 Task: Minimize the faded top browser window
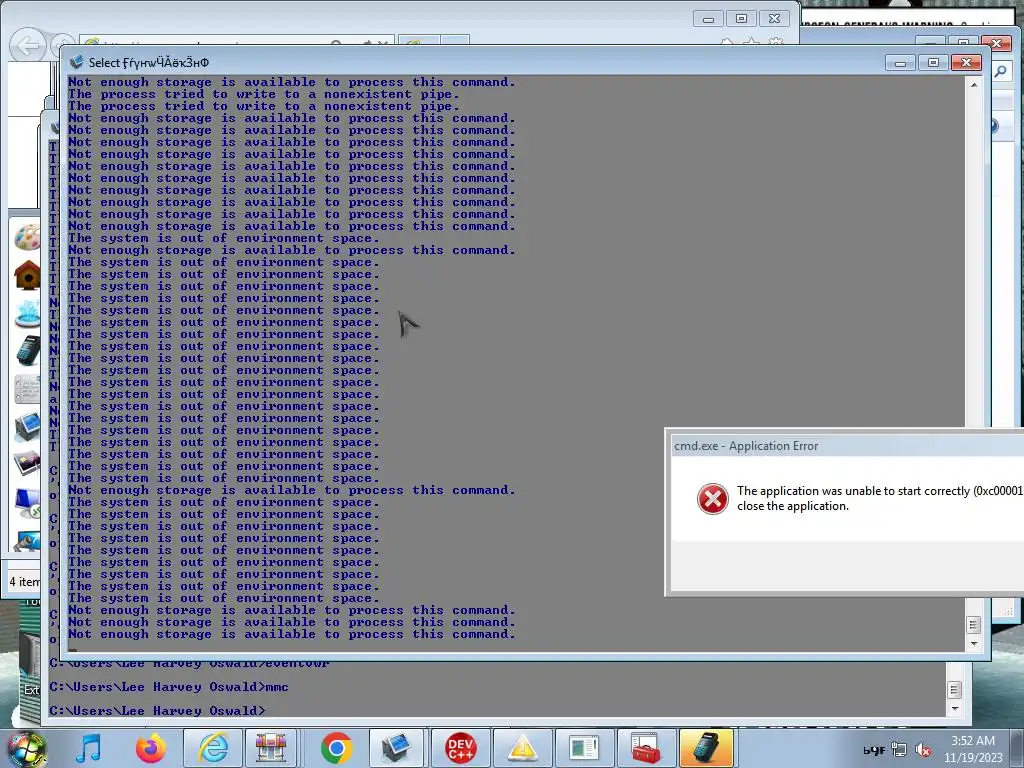(708, 18)
